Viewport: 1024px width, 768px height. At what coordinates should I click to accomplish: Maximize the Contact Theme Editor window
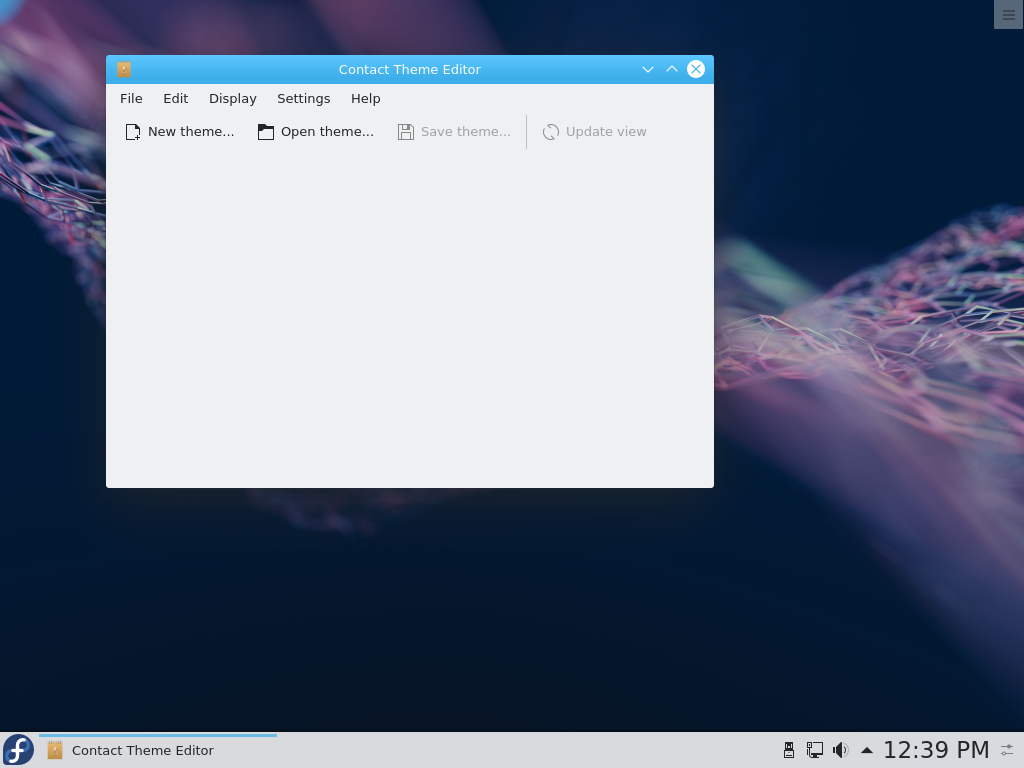pyautogui.click(x=672, y=69)
